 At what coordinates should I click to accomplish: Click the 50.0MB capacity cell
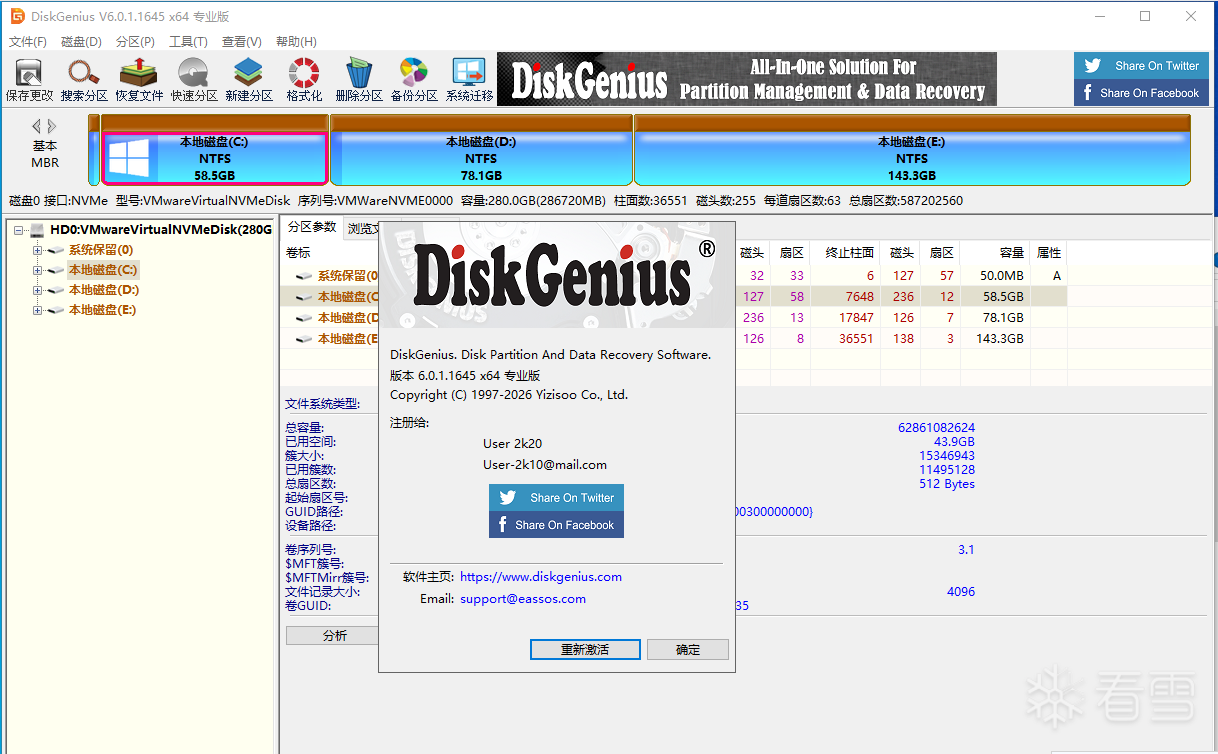(1002, 275)
